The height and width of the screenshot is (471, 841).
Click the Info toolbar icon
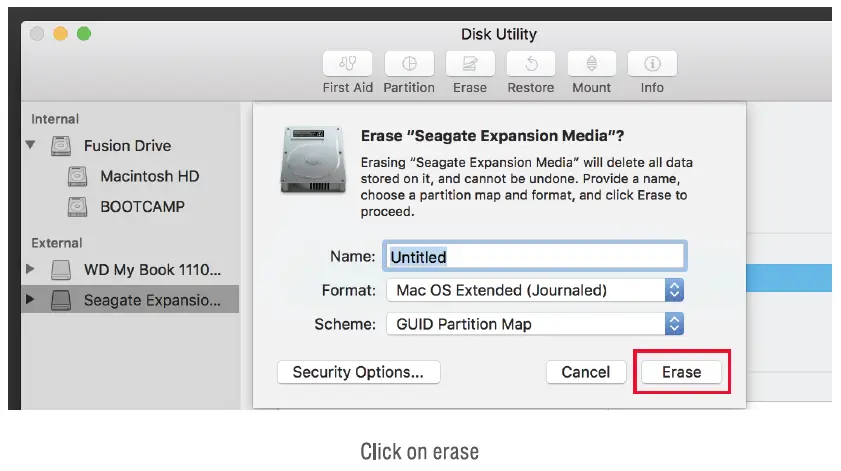[652, 64]
